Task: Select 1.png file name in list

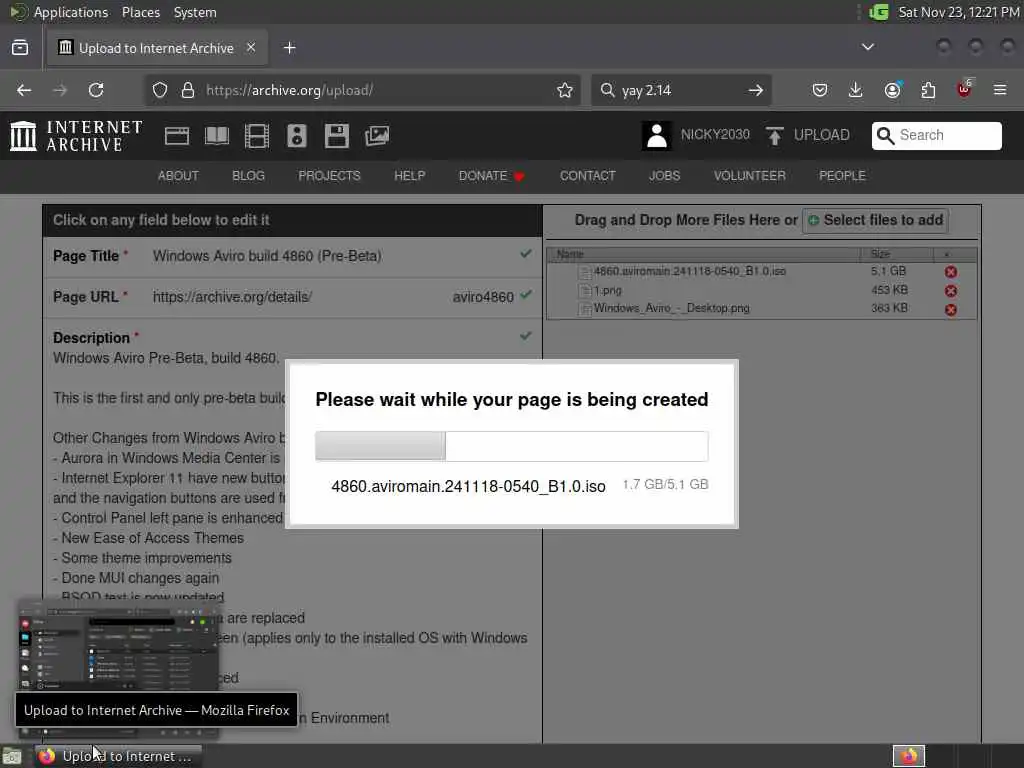Action: (607, 290)
